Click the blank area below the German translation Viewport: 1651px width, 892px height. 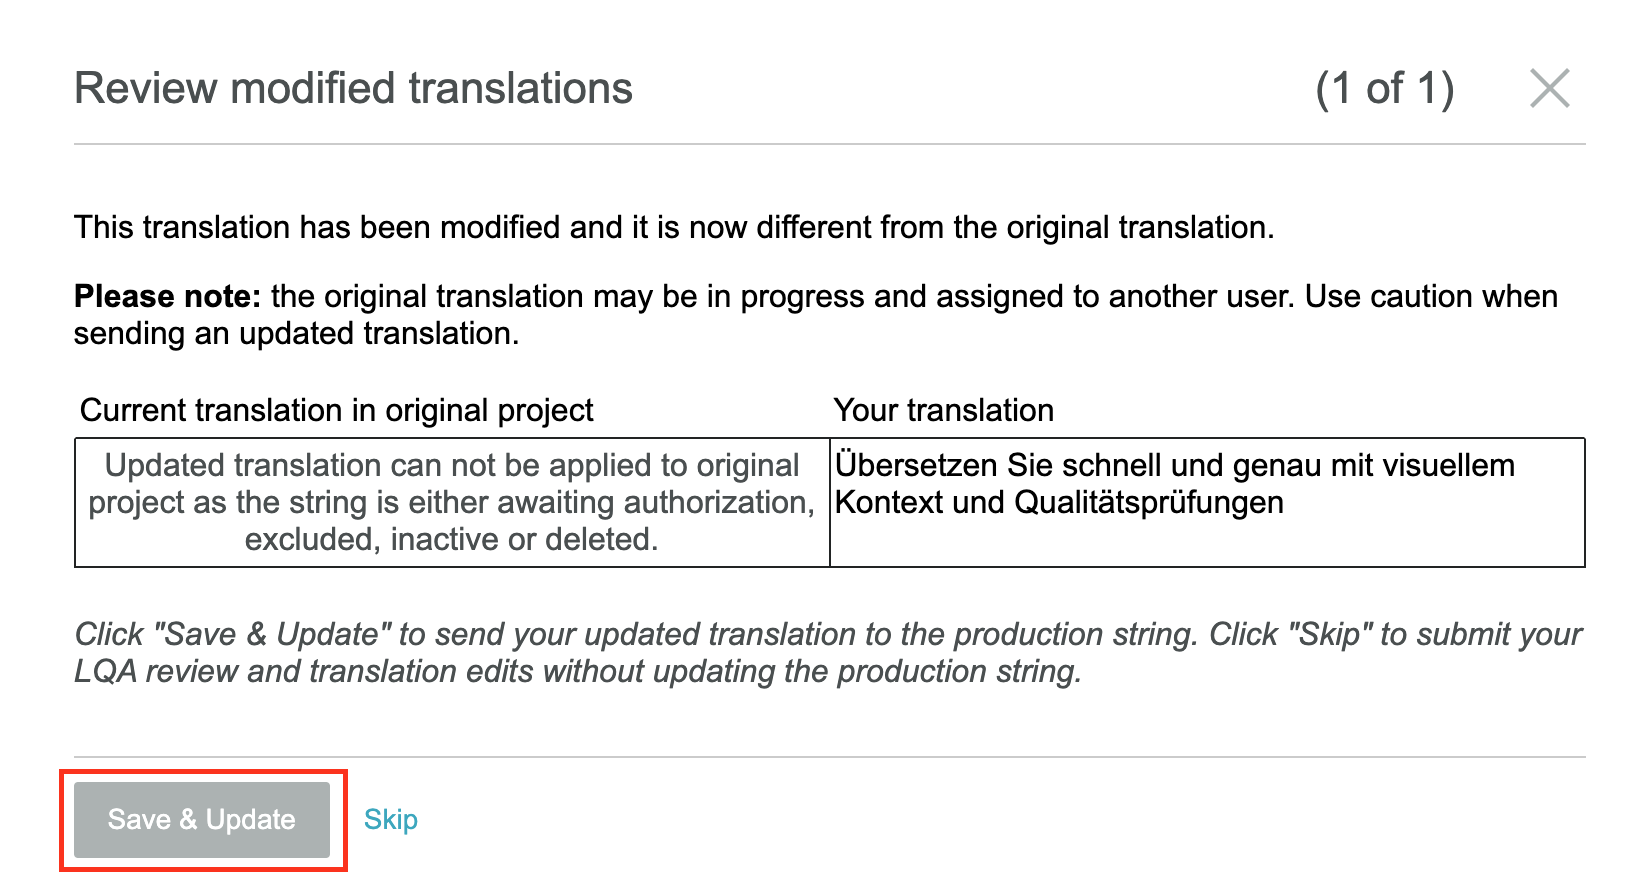click(x=1206, y=543)
